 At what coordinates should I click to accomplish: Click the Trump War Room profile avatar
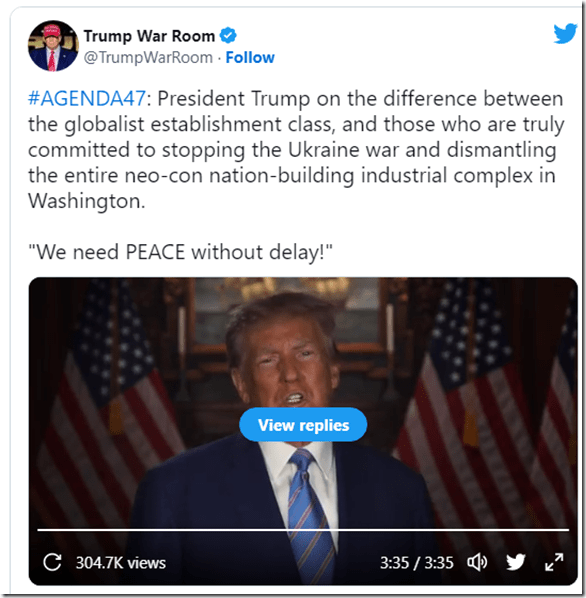click(x=53, y=46)
